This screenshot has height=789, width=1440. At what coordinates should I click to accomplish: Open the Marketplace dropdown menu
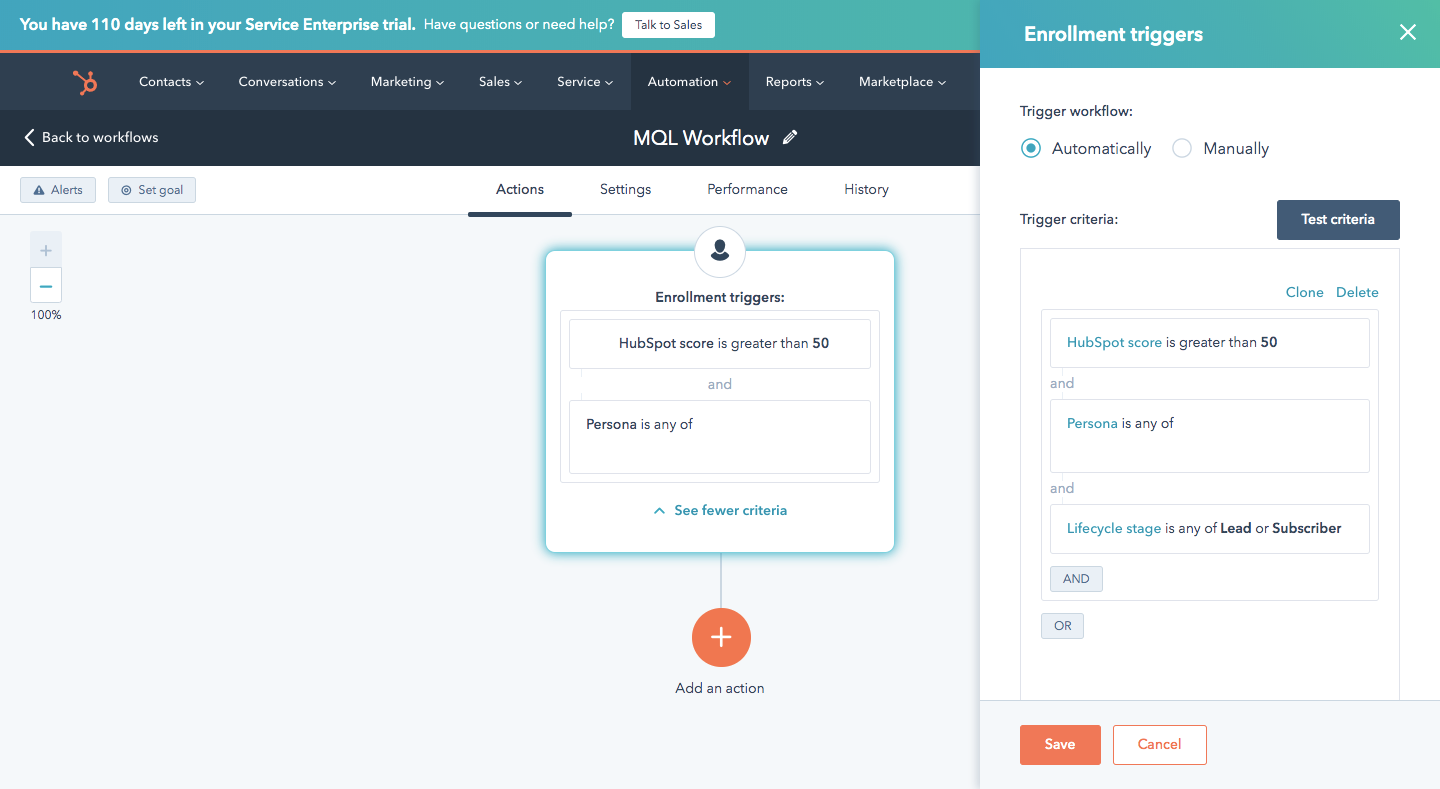click(902, 82)
